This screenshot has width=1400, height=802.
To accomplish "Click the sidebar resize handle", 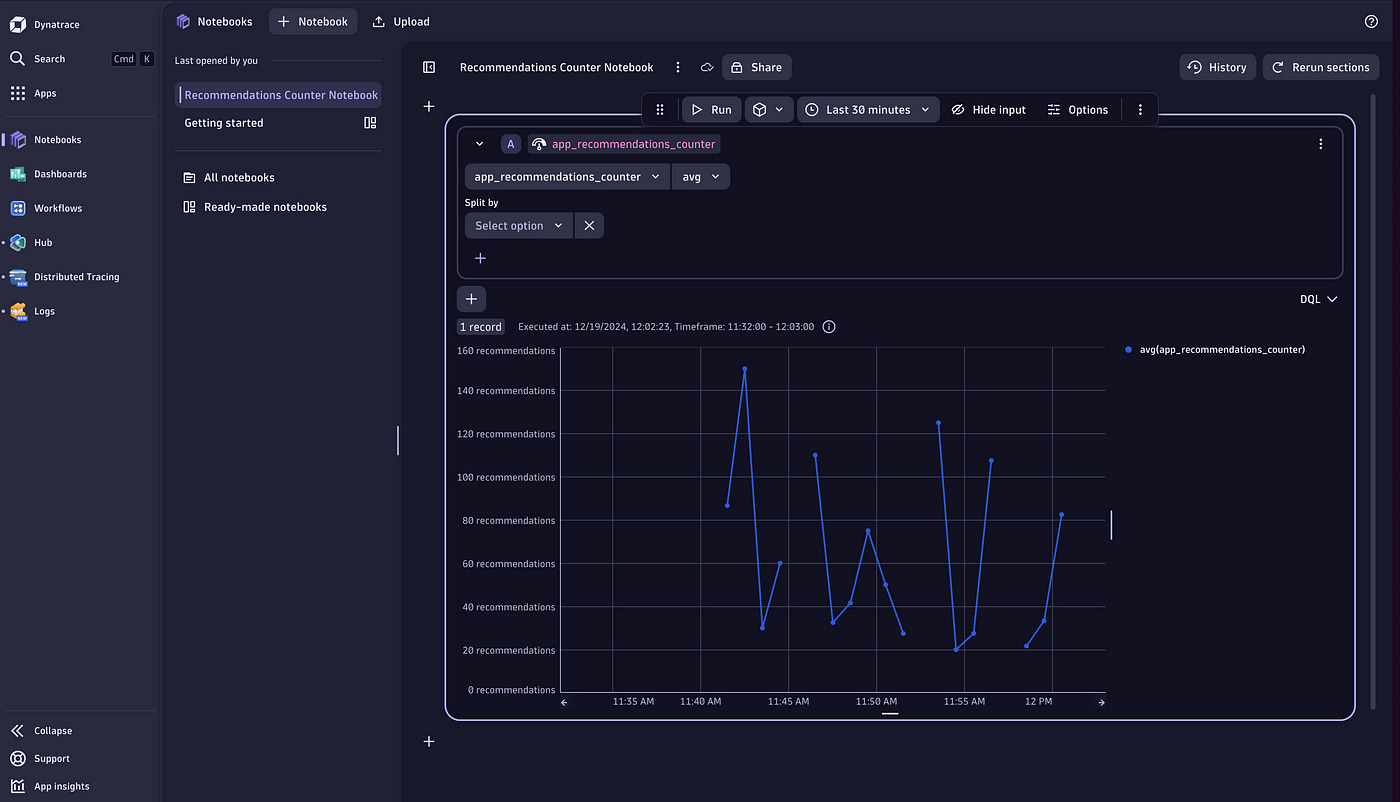I will [398, 440].
